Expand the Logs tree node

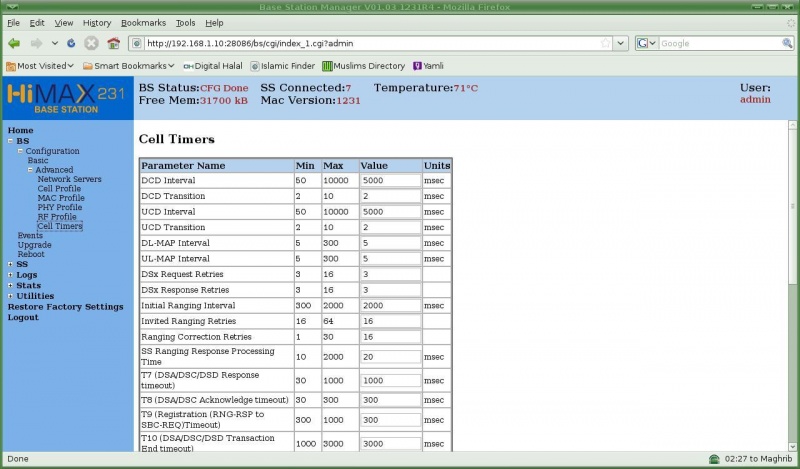pyautogui.click(x=10, y=274)
